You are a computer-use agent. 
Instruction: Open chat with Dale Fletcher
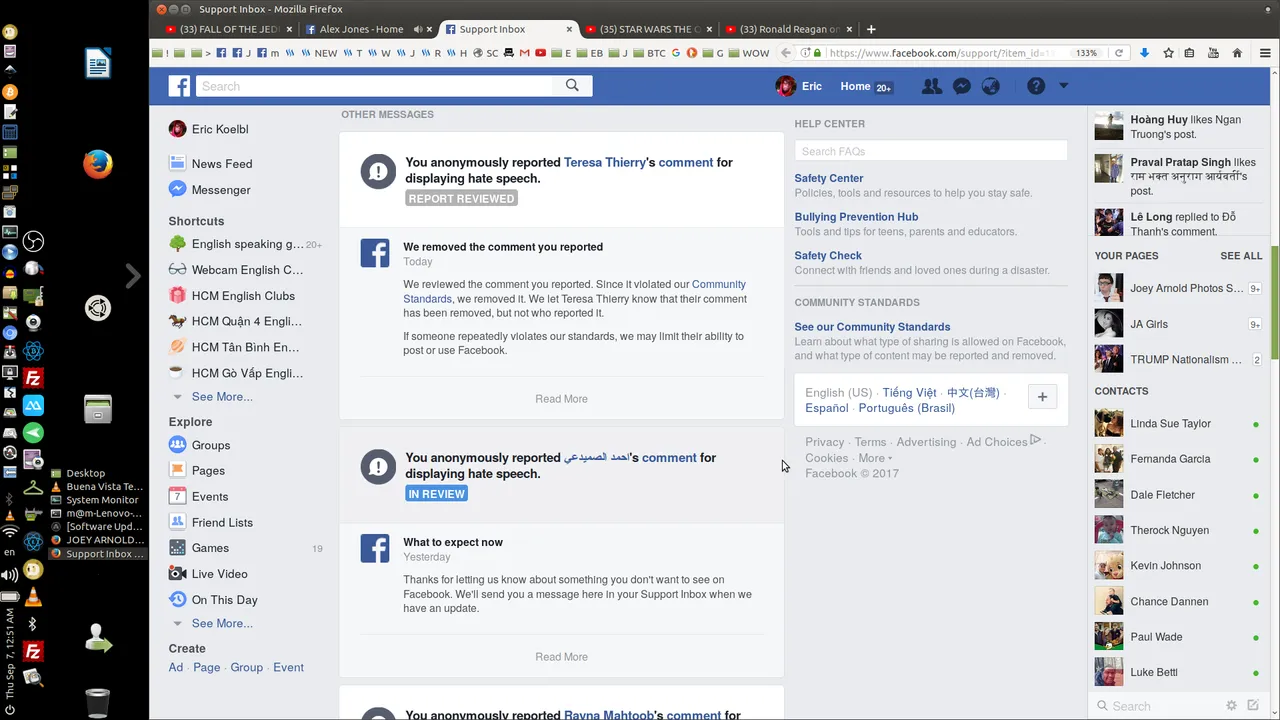tap(1176, 495)
